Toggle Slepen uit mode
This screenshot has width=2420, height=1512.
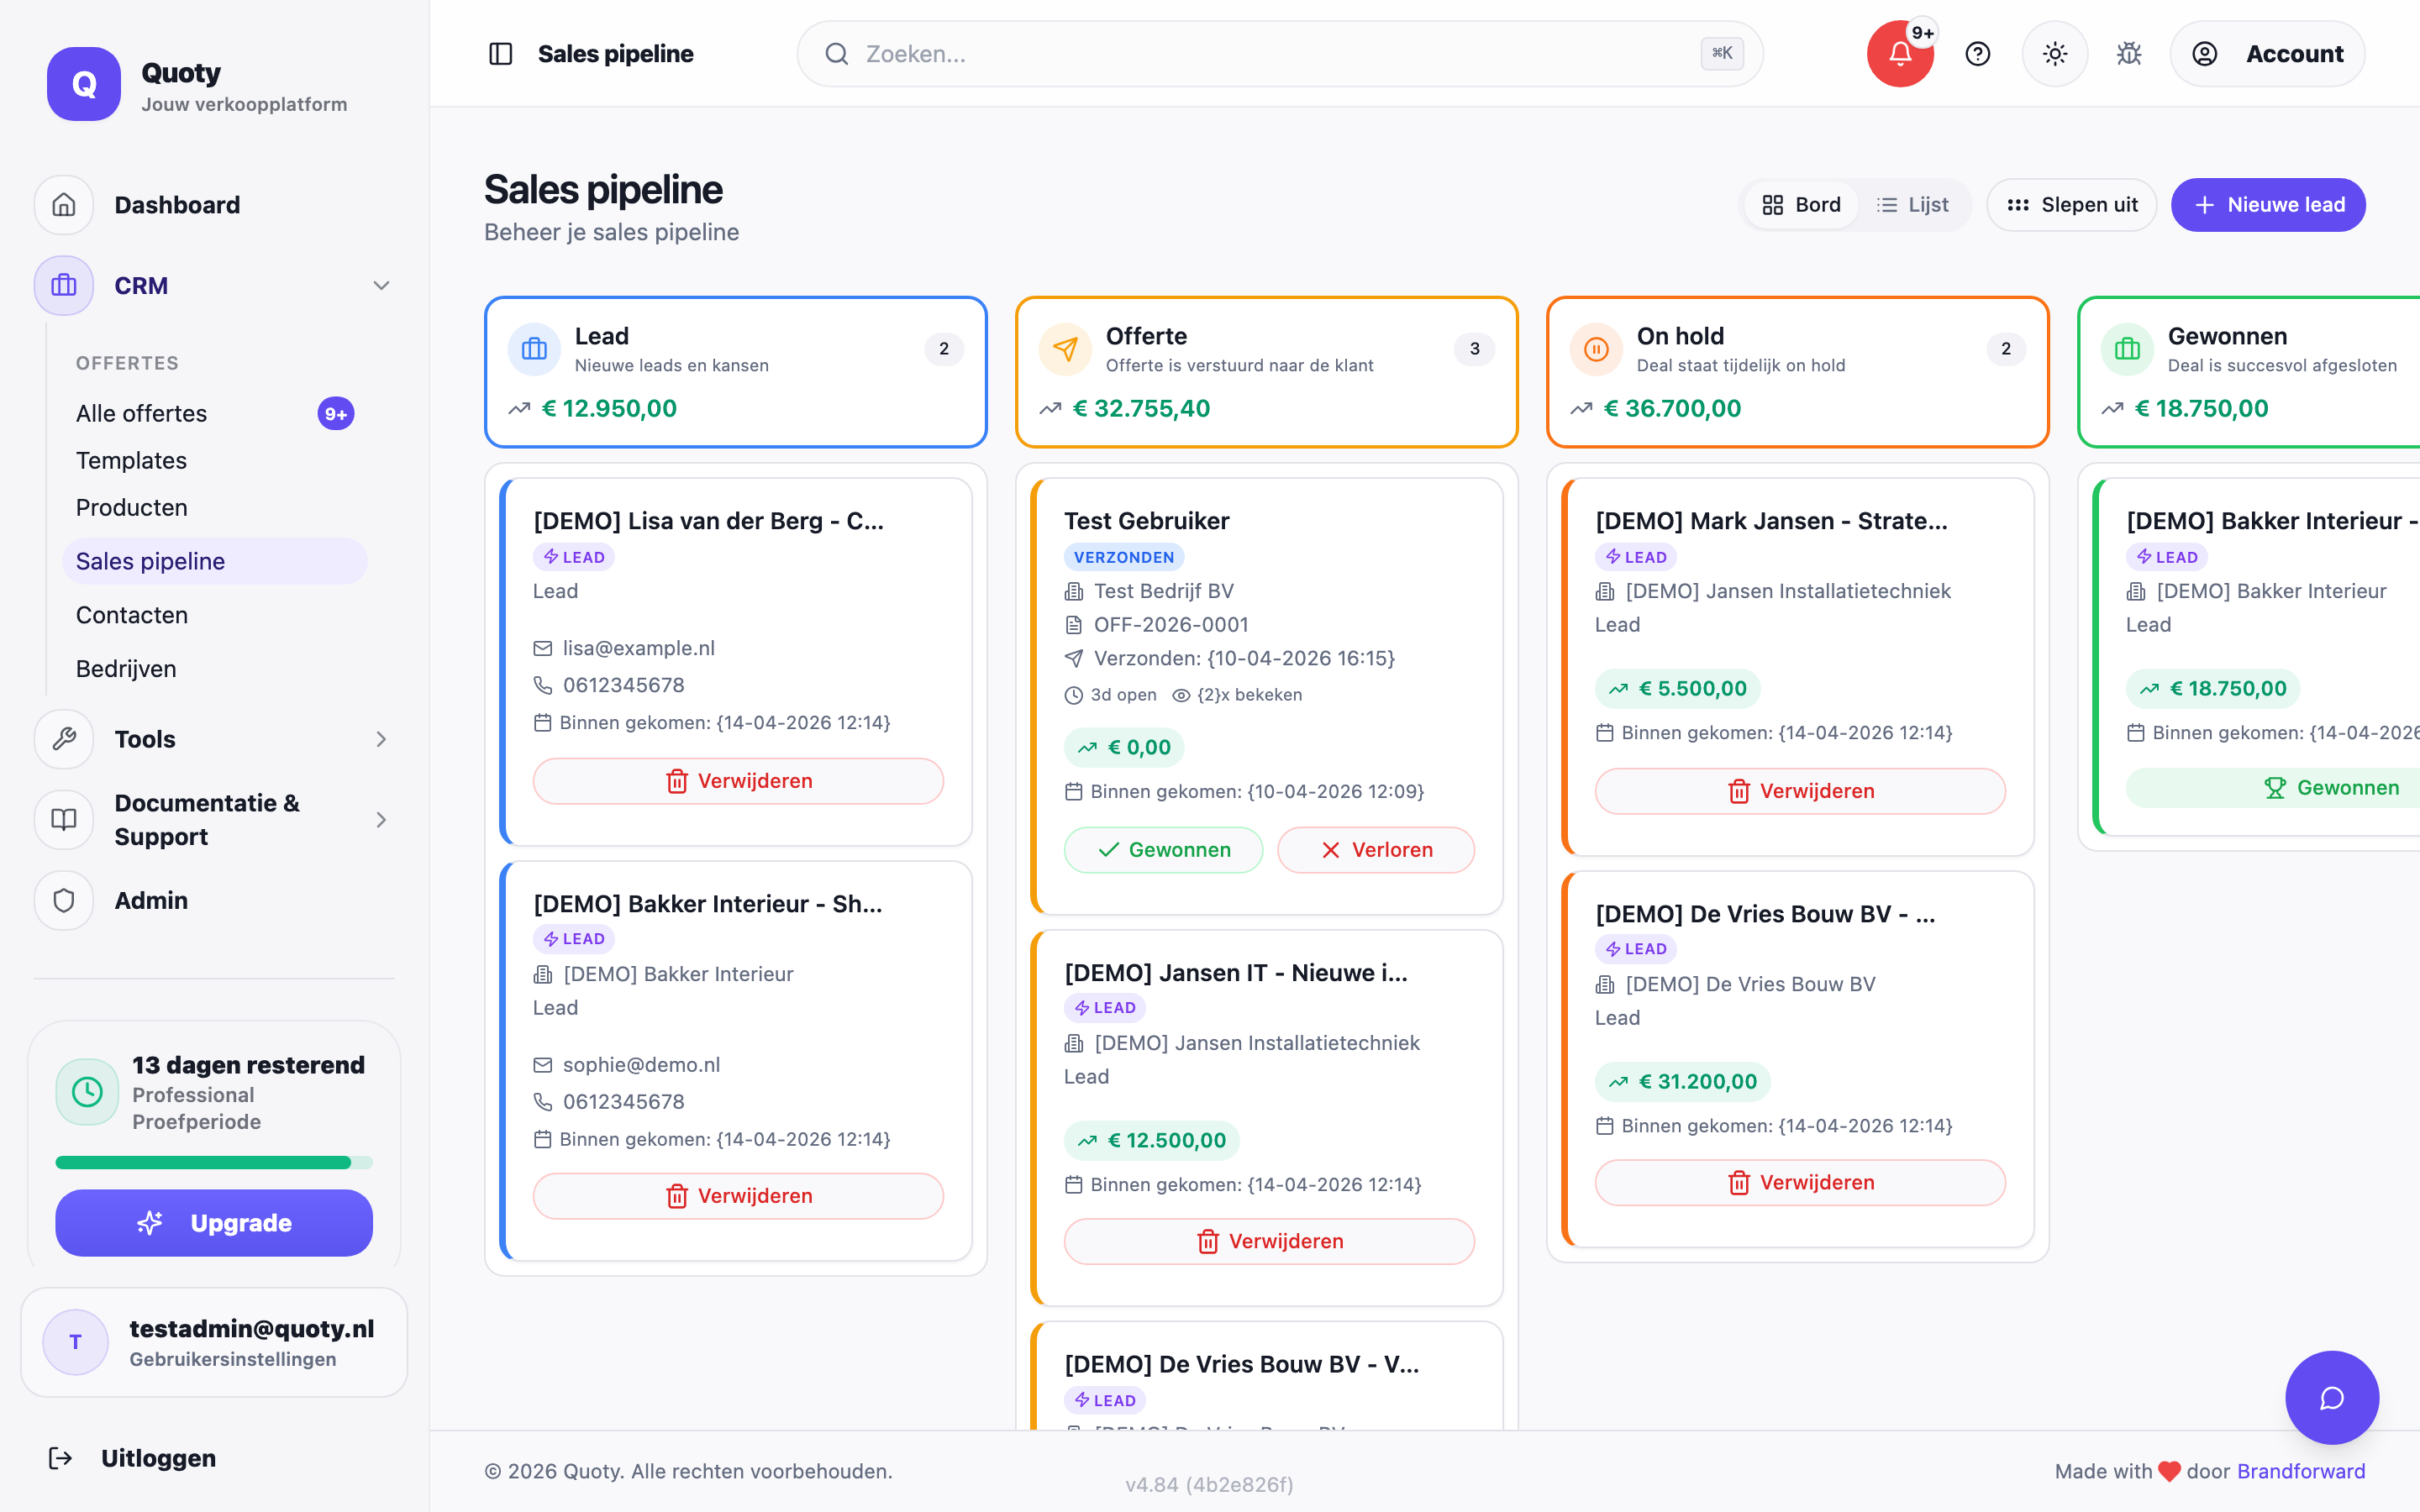point(2070,204)
